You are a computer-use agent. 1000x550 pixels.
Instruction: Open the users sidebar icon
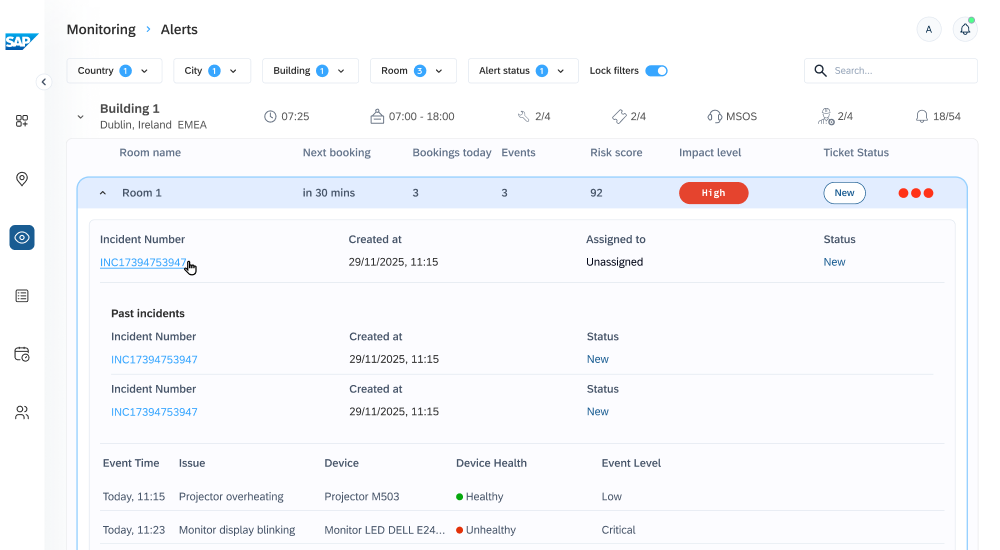[22, 413]
